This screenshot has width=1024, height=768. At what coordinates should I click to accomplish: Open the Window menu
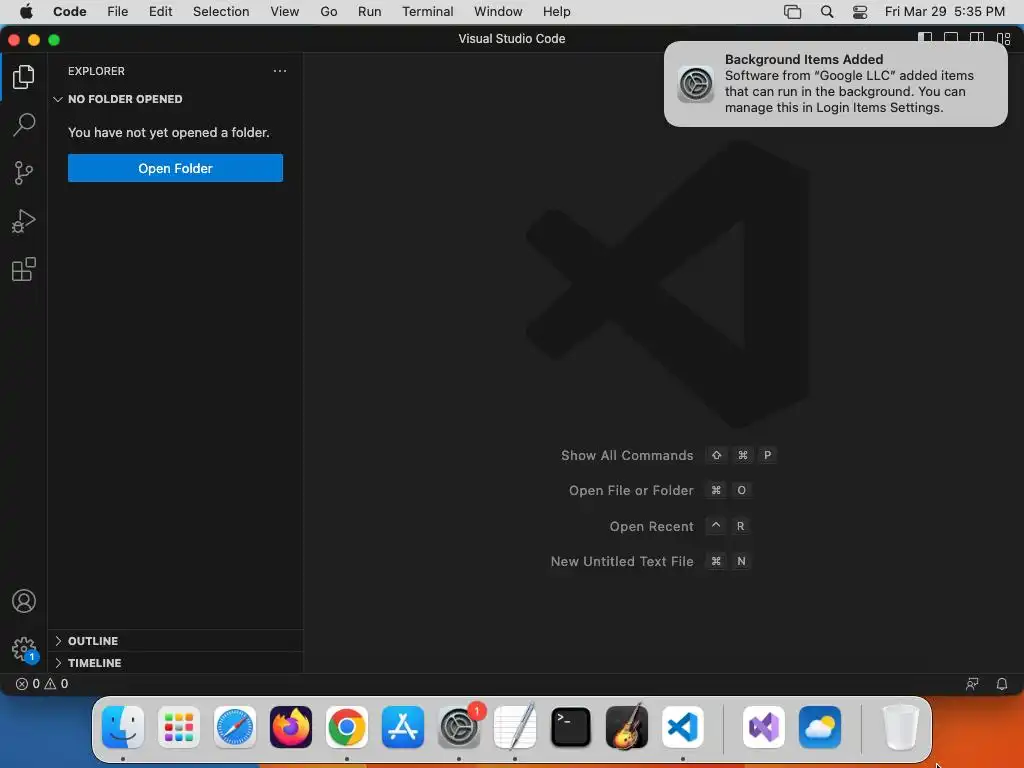point(498,12)
